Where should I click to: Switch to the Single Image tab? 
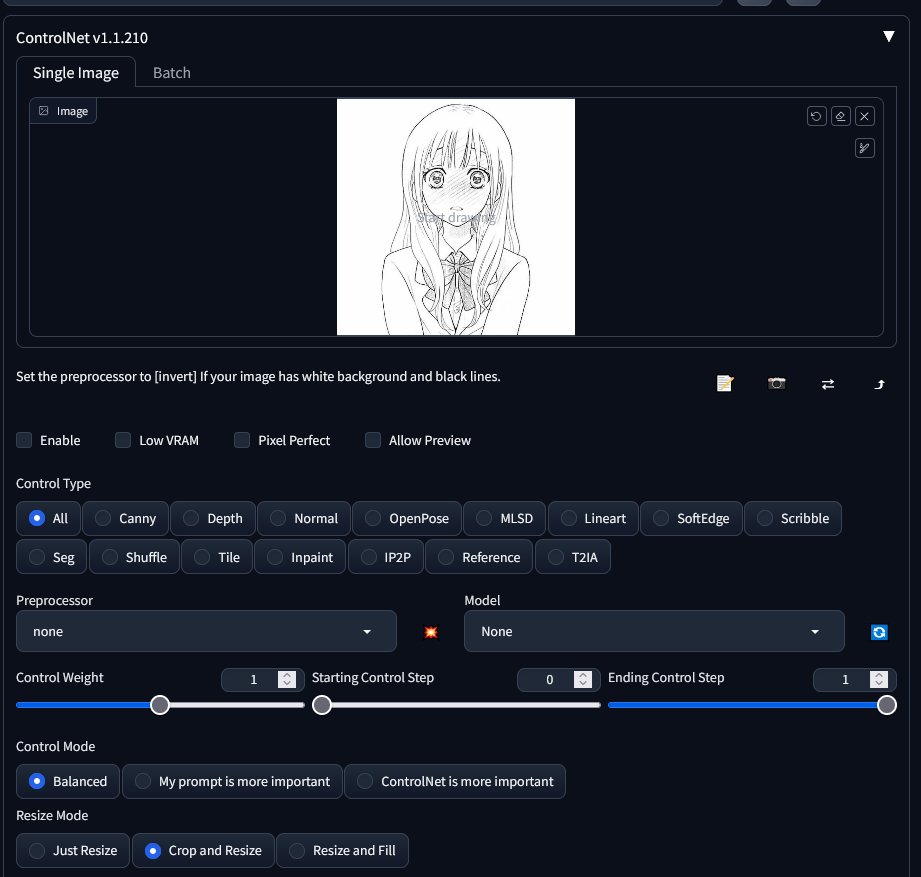(x=76, y=72)
